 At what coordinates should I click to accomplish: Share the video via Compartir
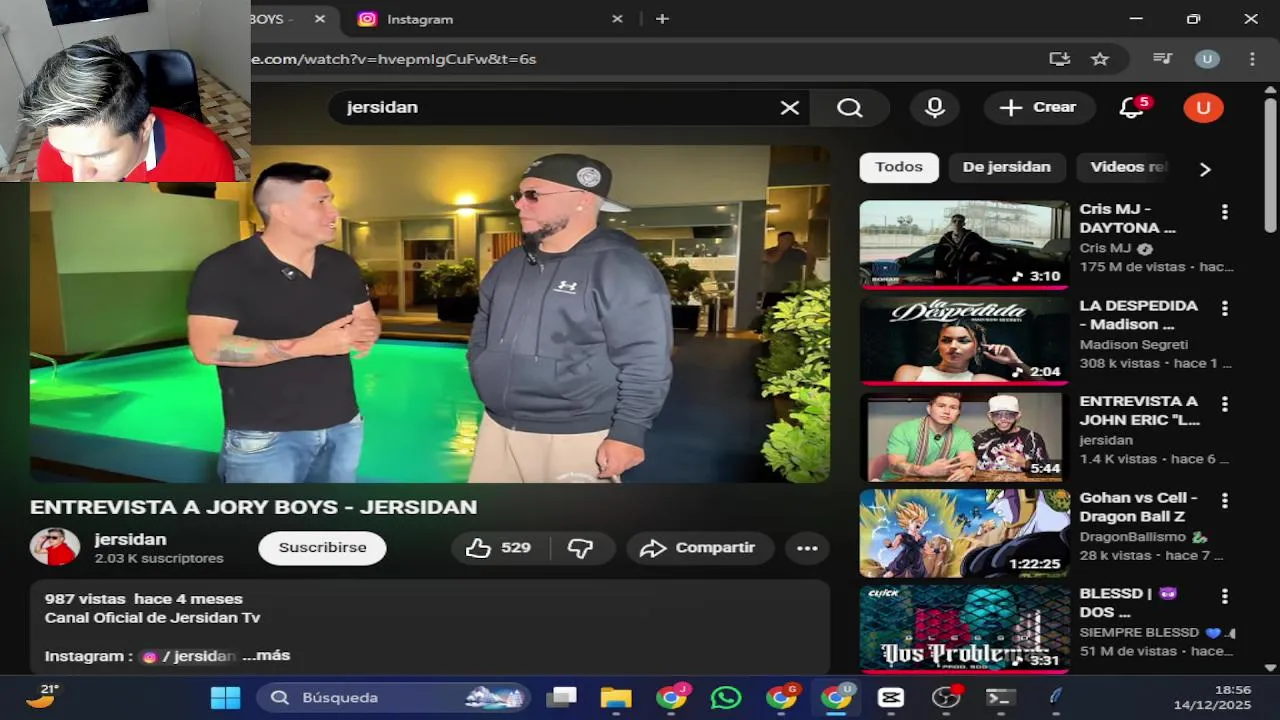(699, 548)
